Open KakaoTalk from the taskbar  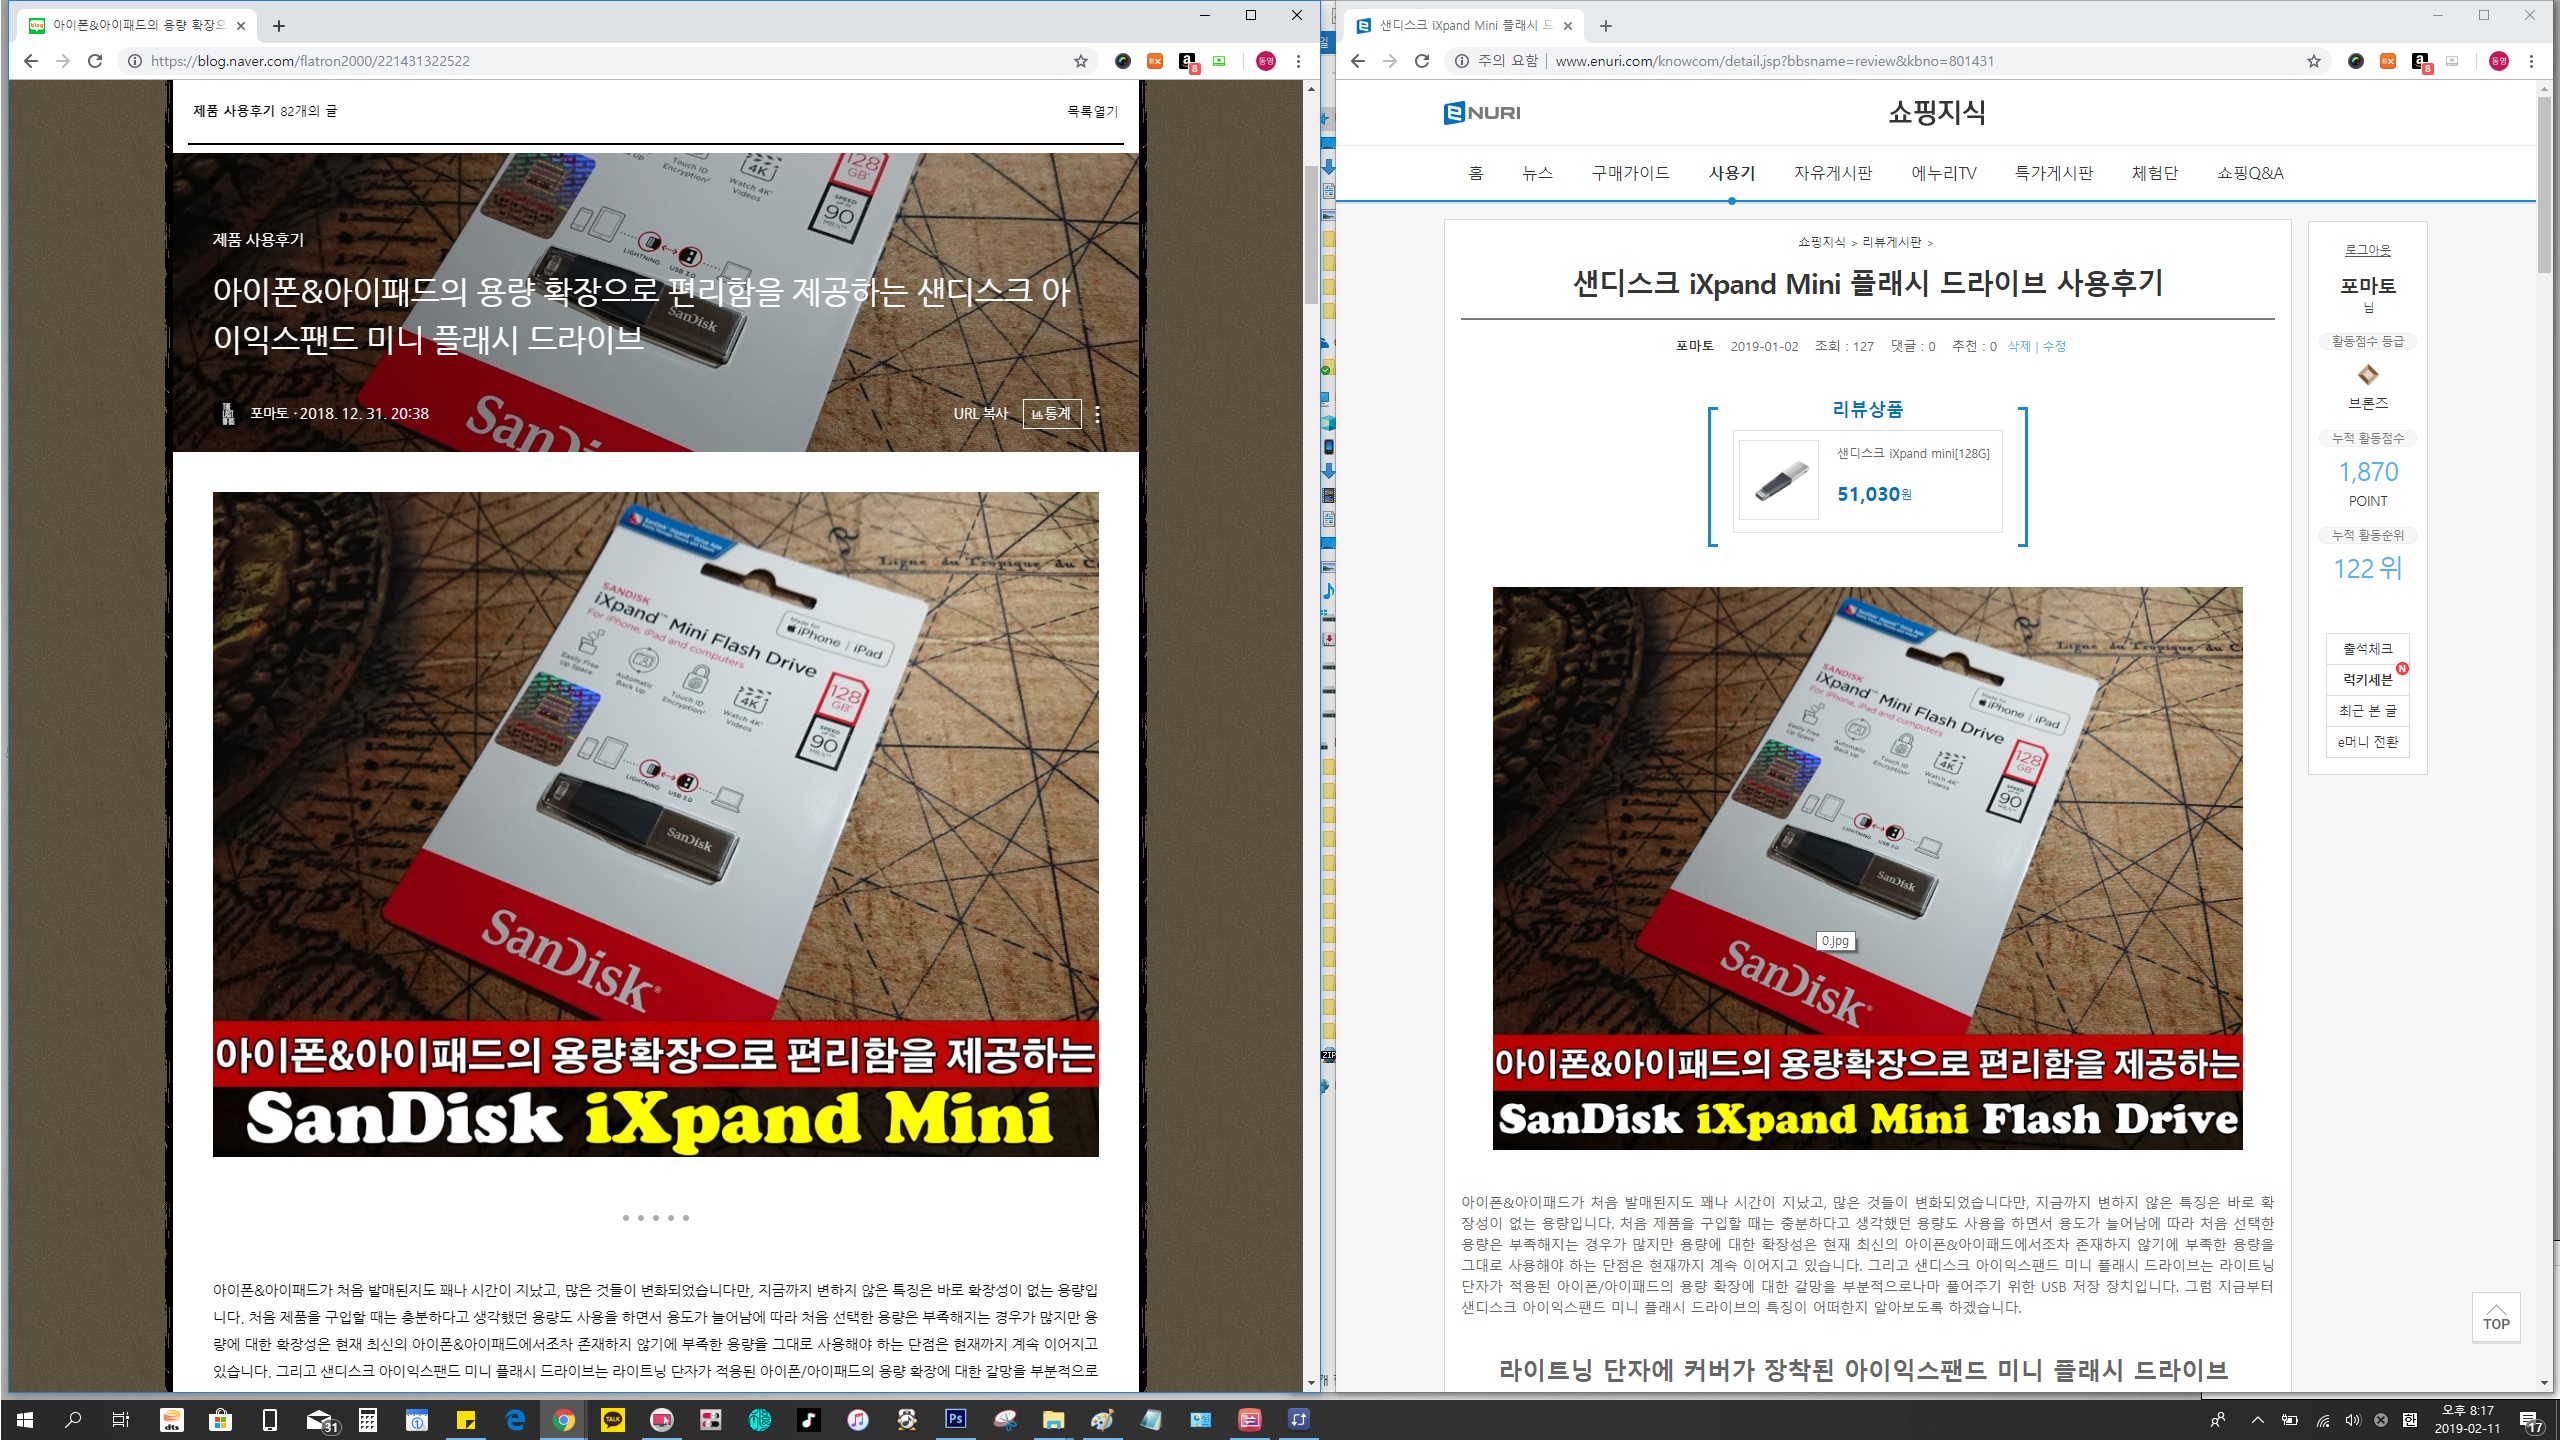612,1419
